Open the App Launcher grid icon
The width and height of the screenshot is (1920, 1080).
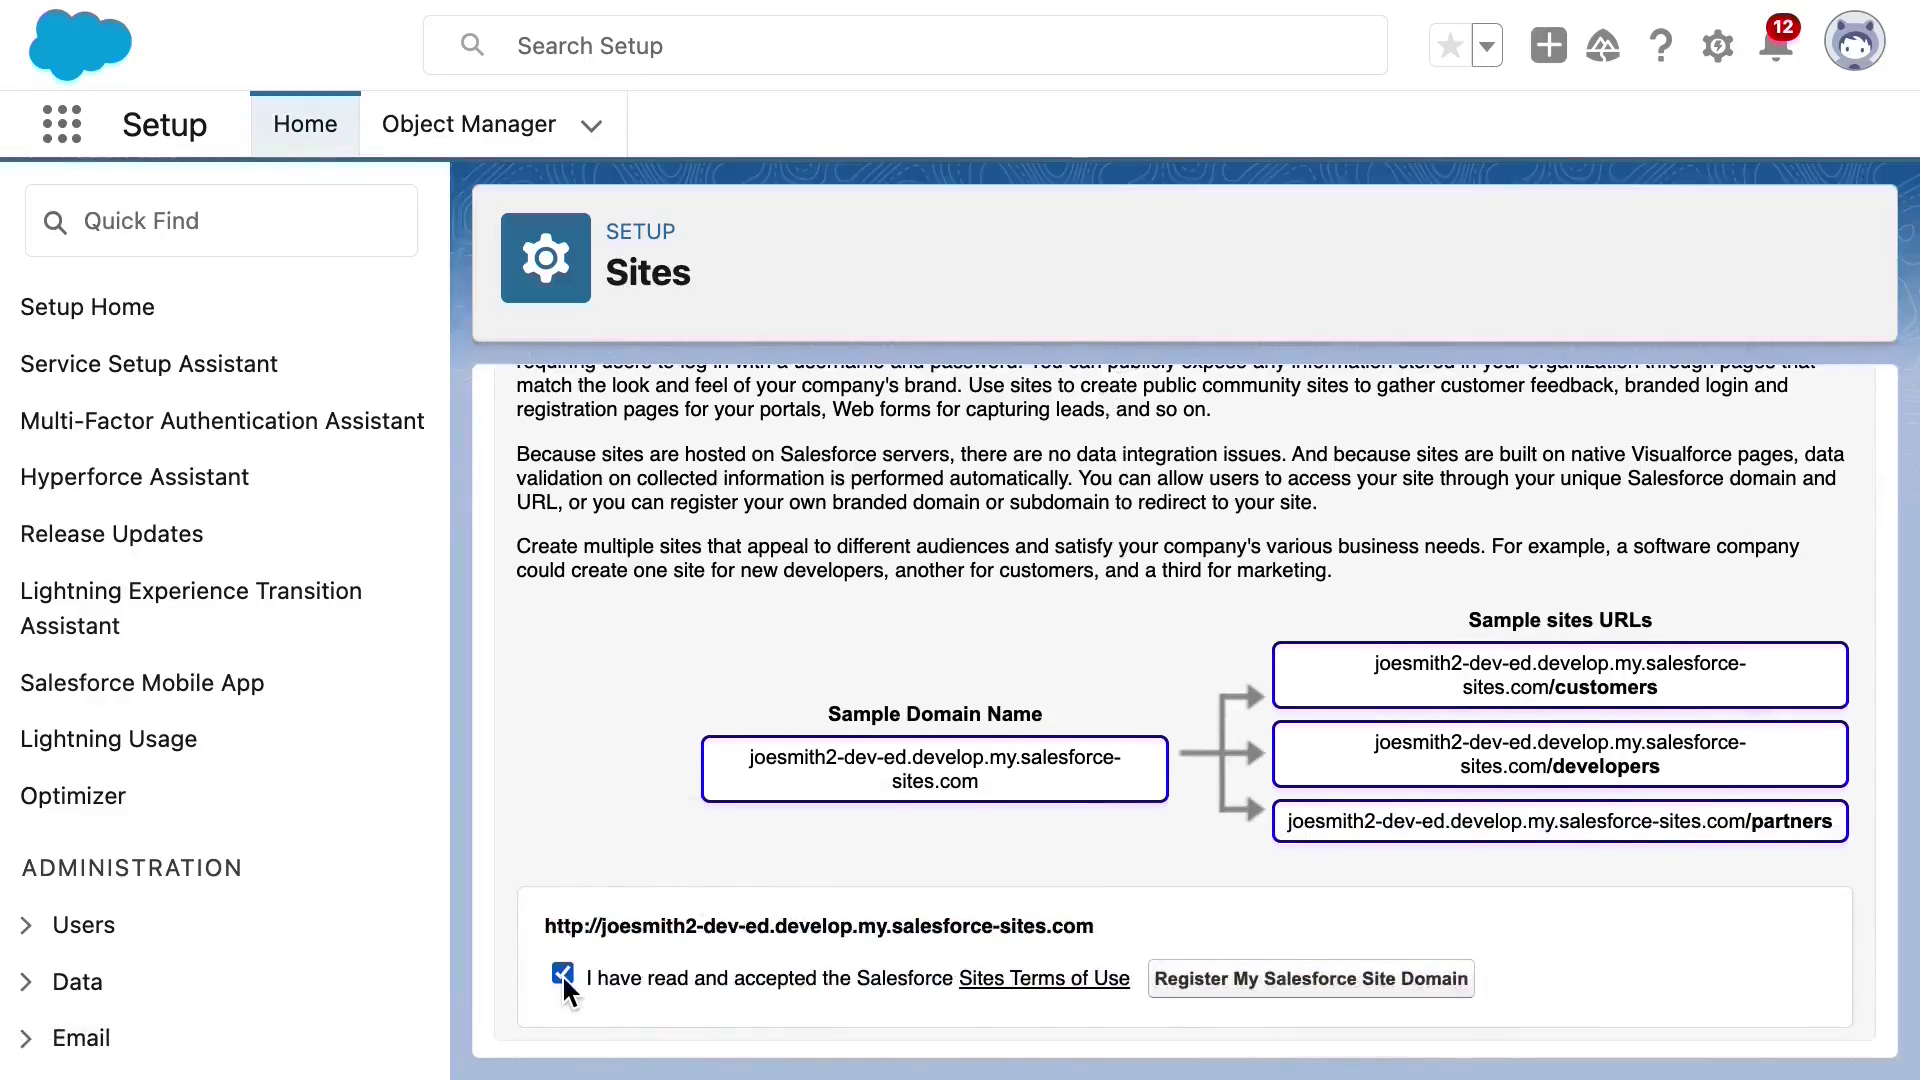[62, 124]
